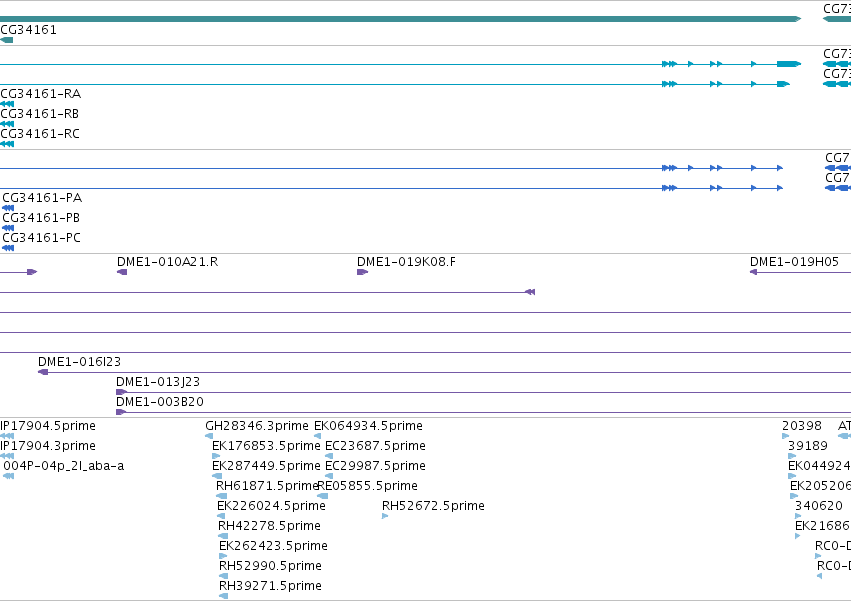Click the CG34161-RC transcript arrow glyph

click(7, 144)
